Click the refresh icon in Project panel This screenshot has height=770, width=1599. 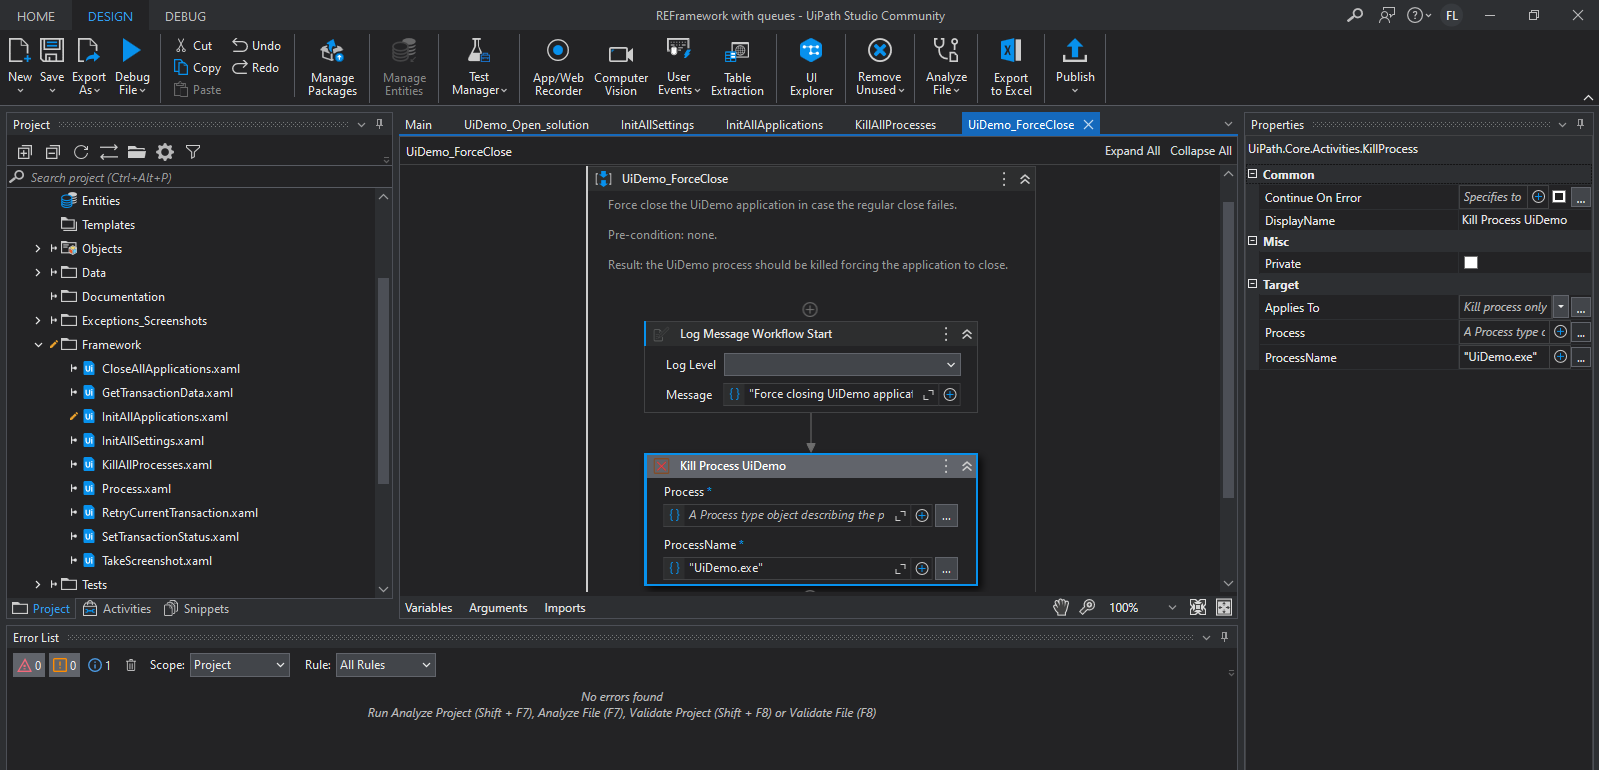click(x=81, y=152)
